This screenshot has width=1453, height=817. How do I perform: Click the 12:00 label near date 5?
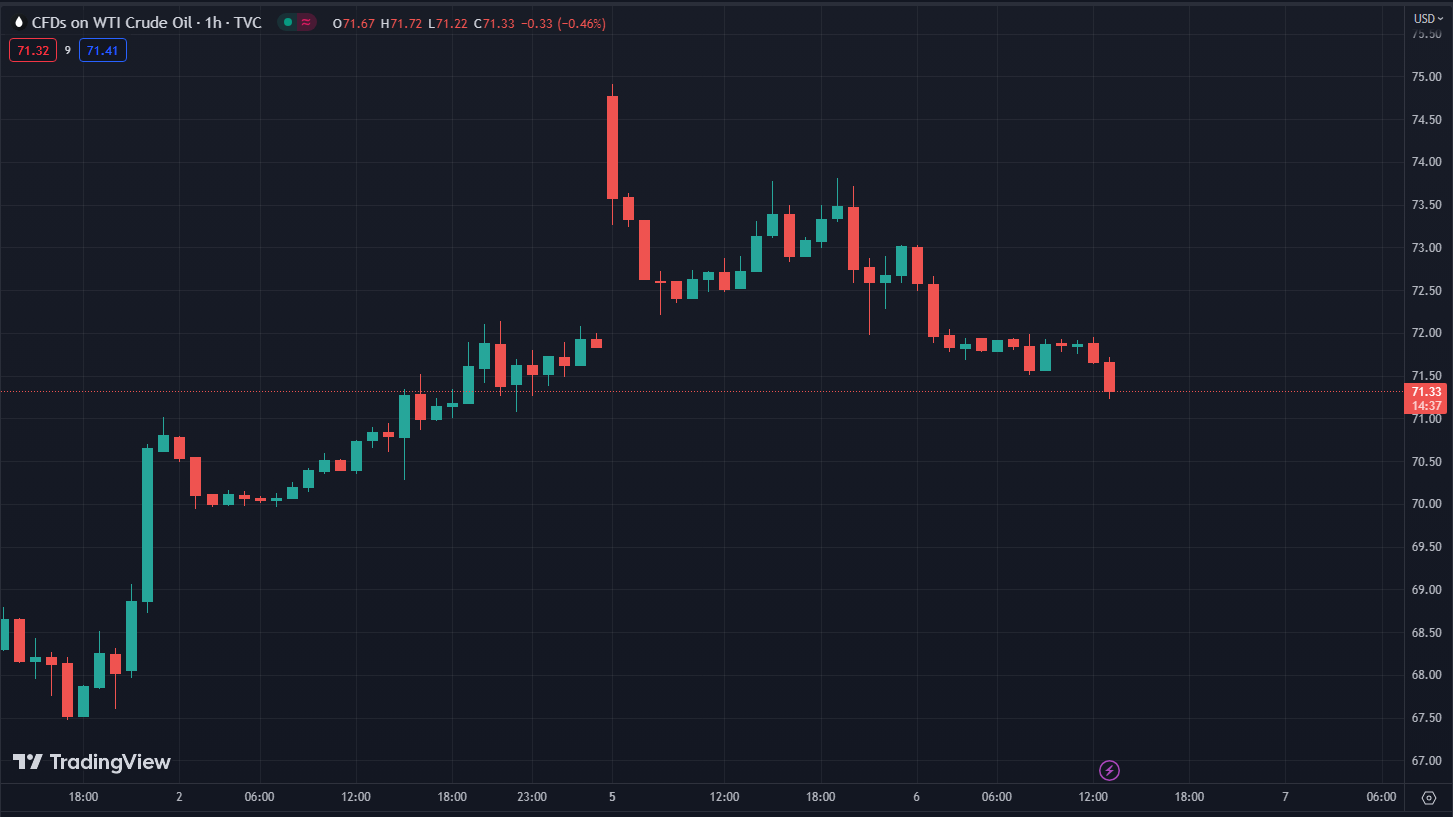pyautogui.click(x=724, y=797)
